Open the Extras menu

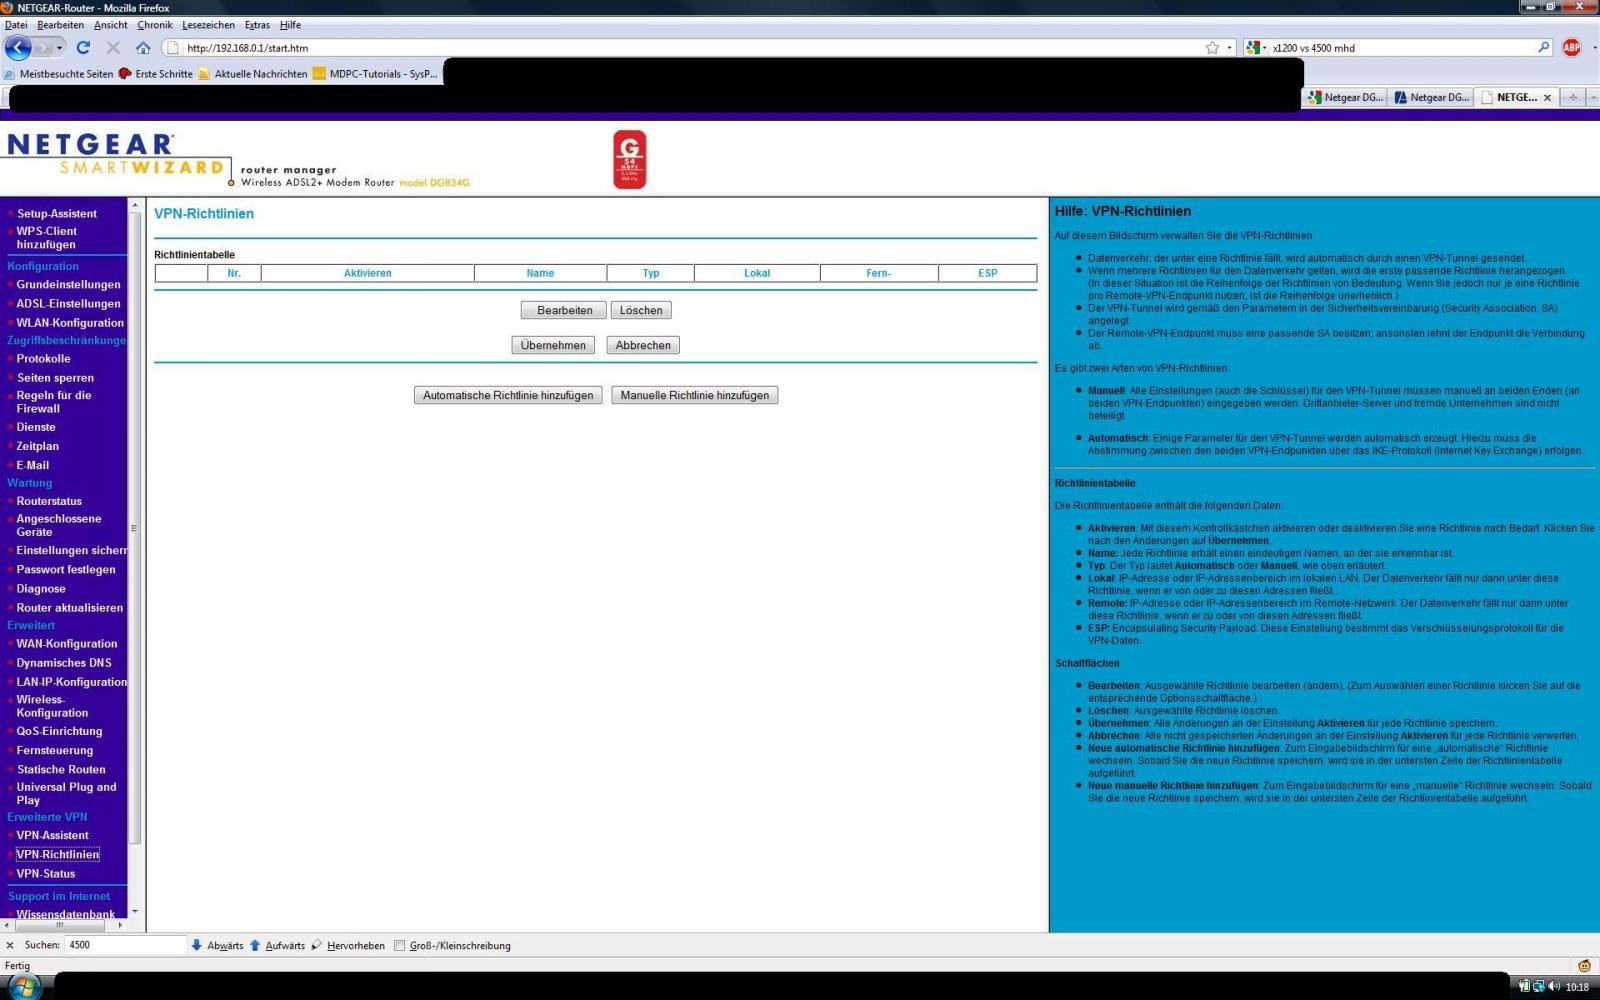tap(257, 25)
